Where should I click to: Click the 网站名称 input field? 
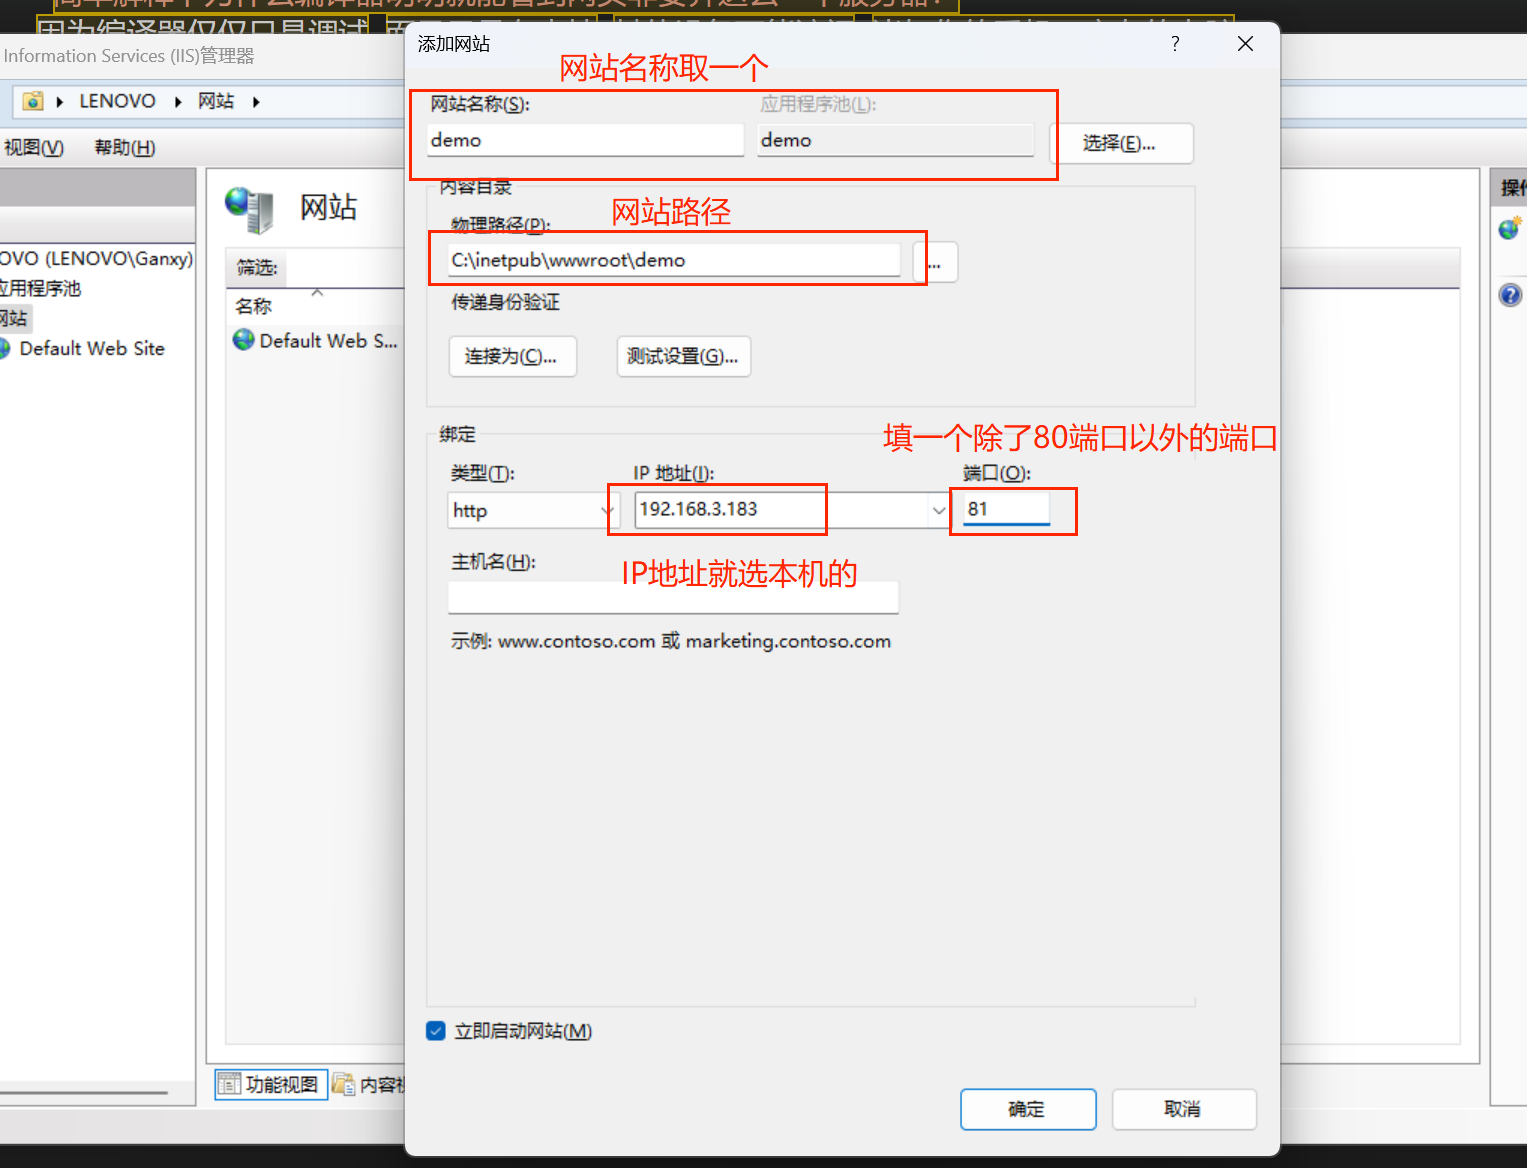click(x=586, y=140)
